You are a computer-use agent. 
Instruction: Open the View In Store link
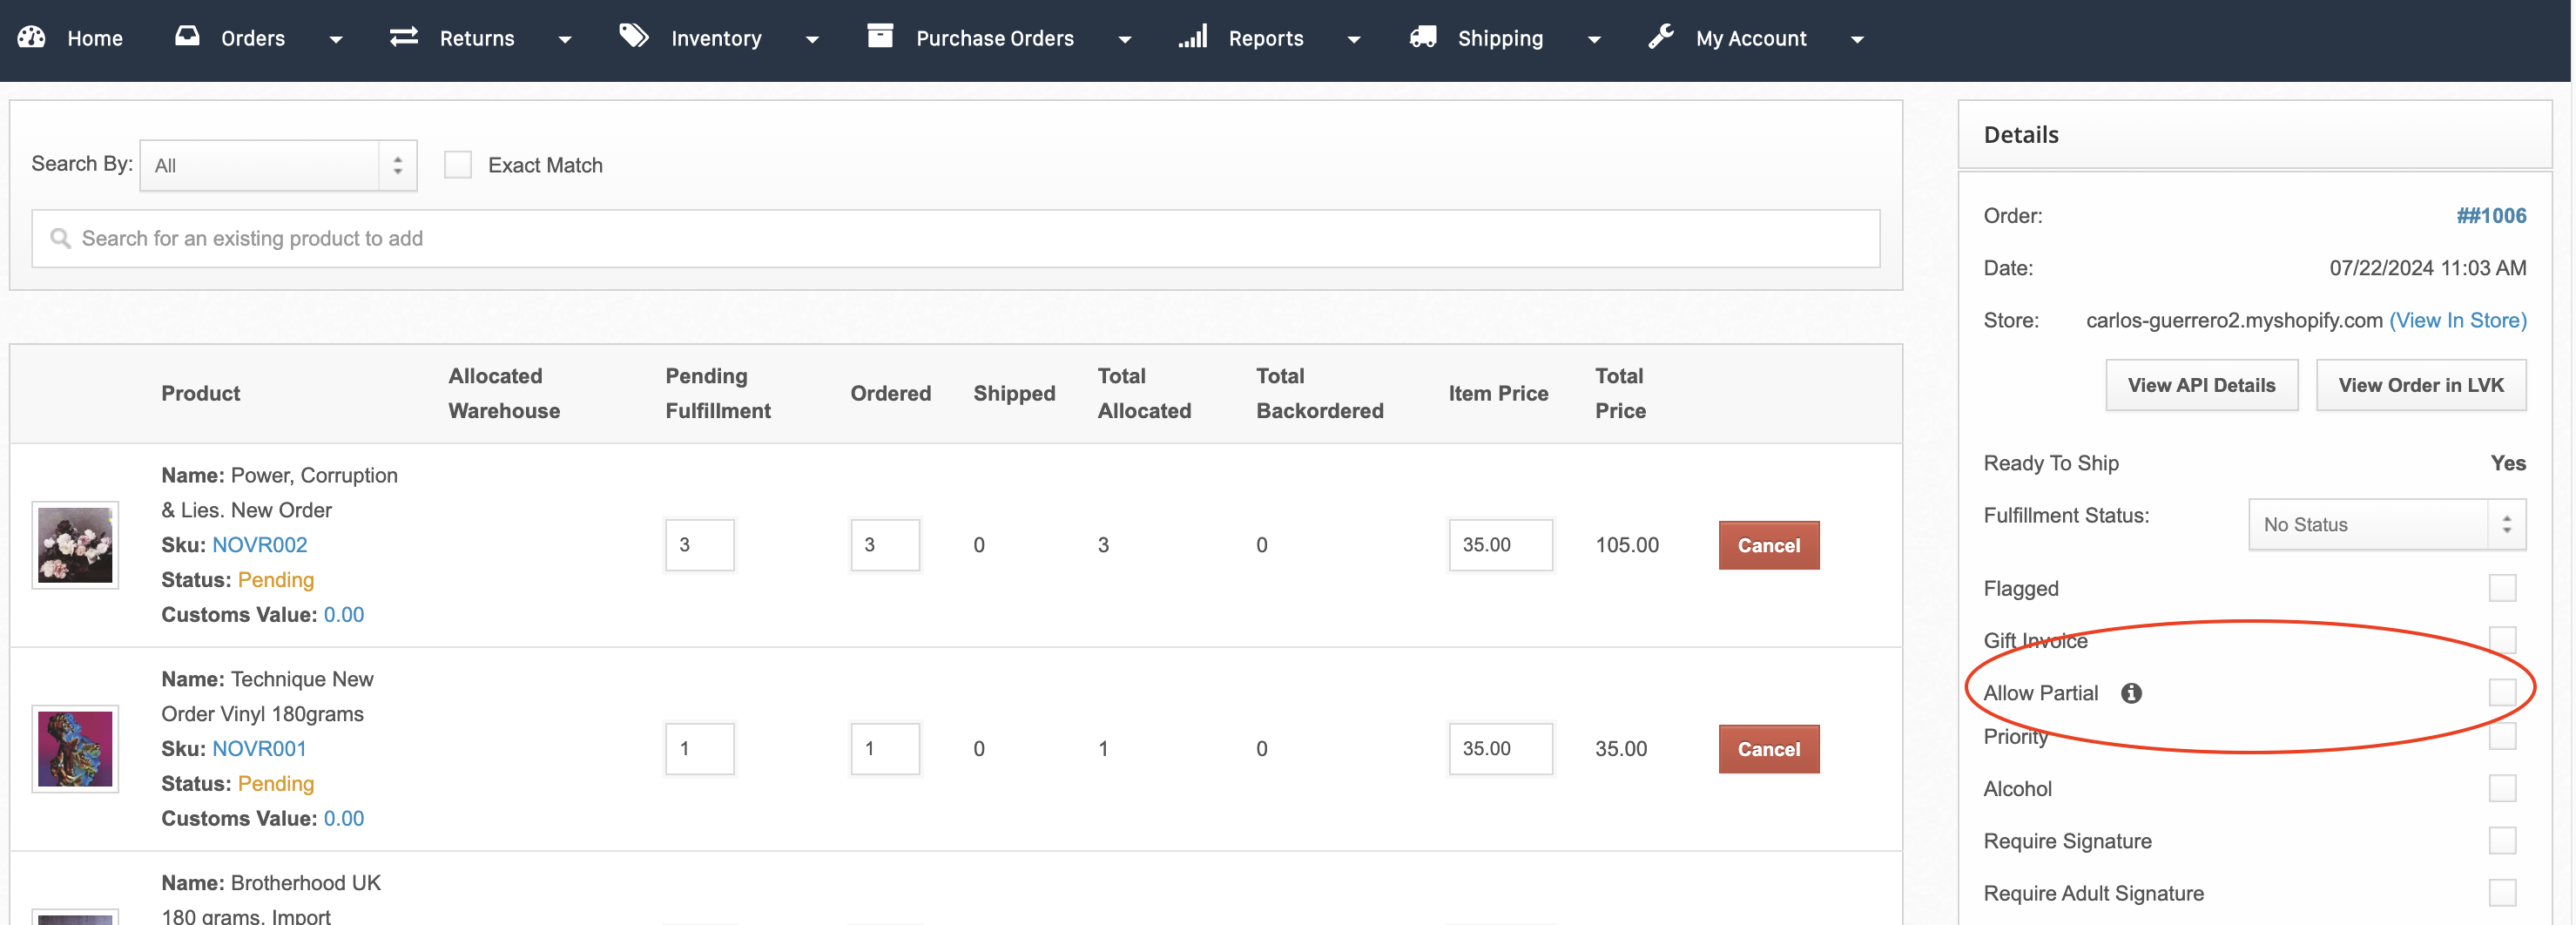click(x=2457, y=320)
